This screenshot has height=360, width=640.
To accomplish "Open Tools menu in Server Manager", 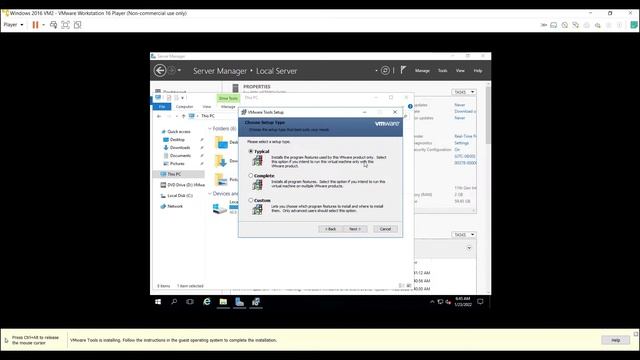I will pyautogui.click(x=442, y=71).
